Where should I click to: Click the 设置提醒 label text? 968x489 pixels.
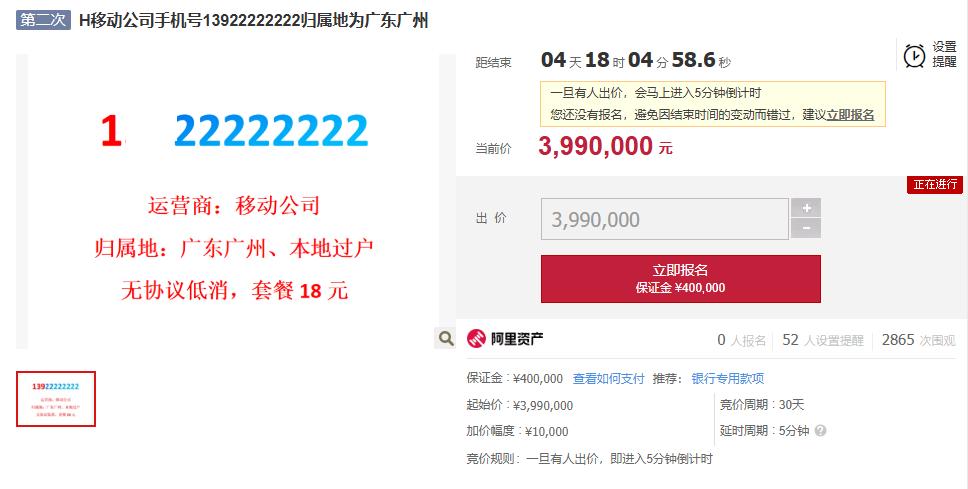point(944,54)
